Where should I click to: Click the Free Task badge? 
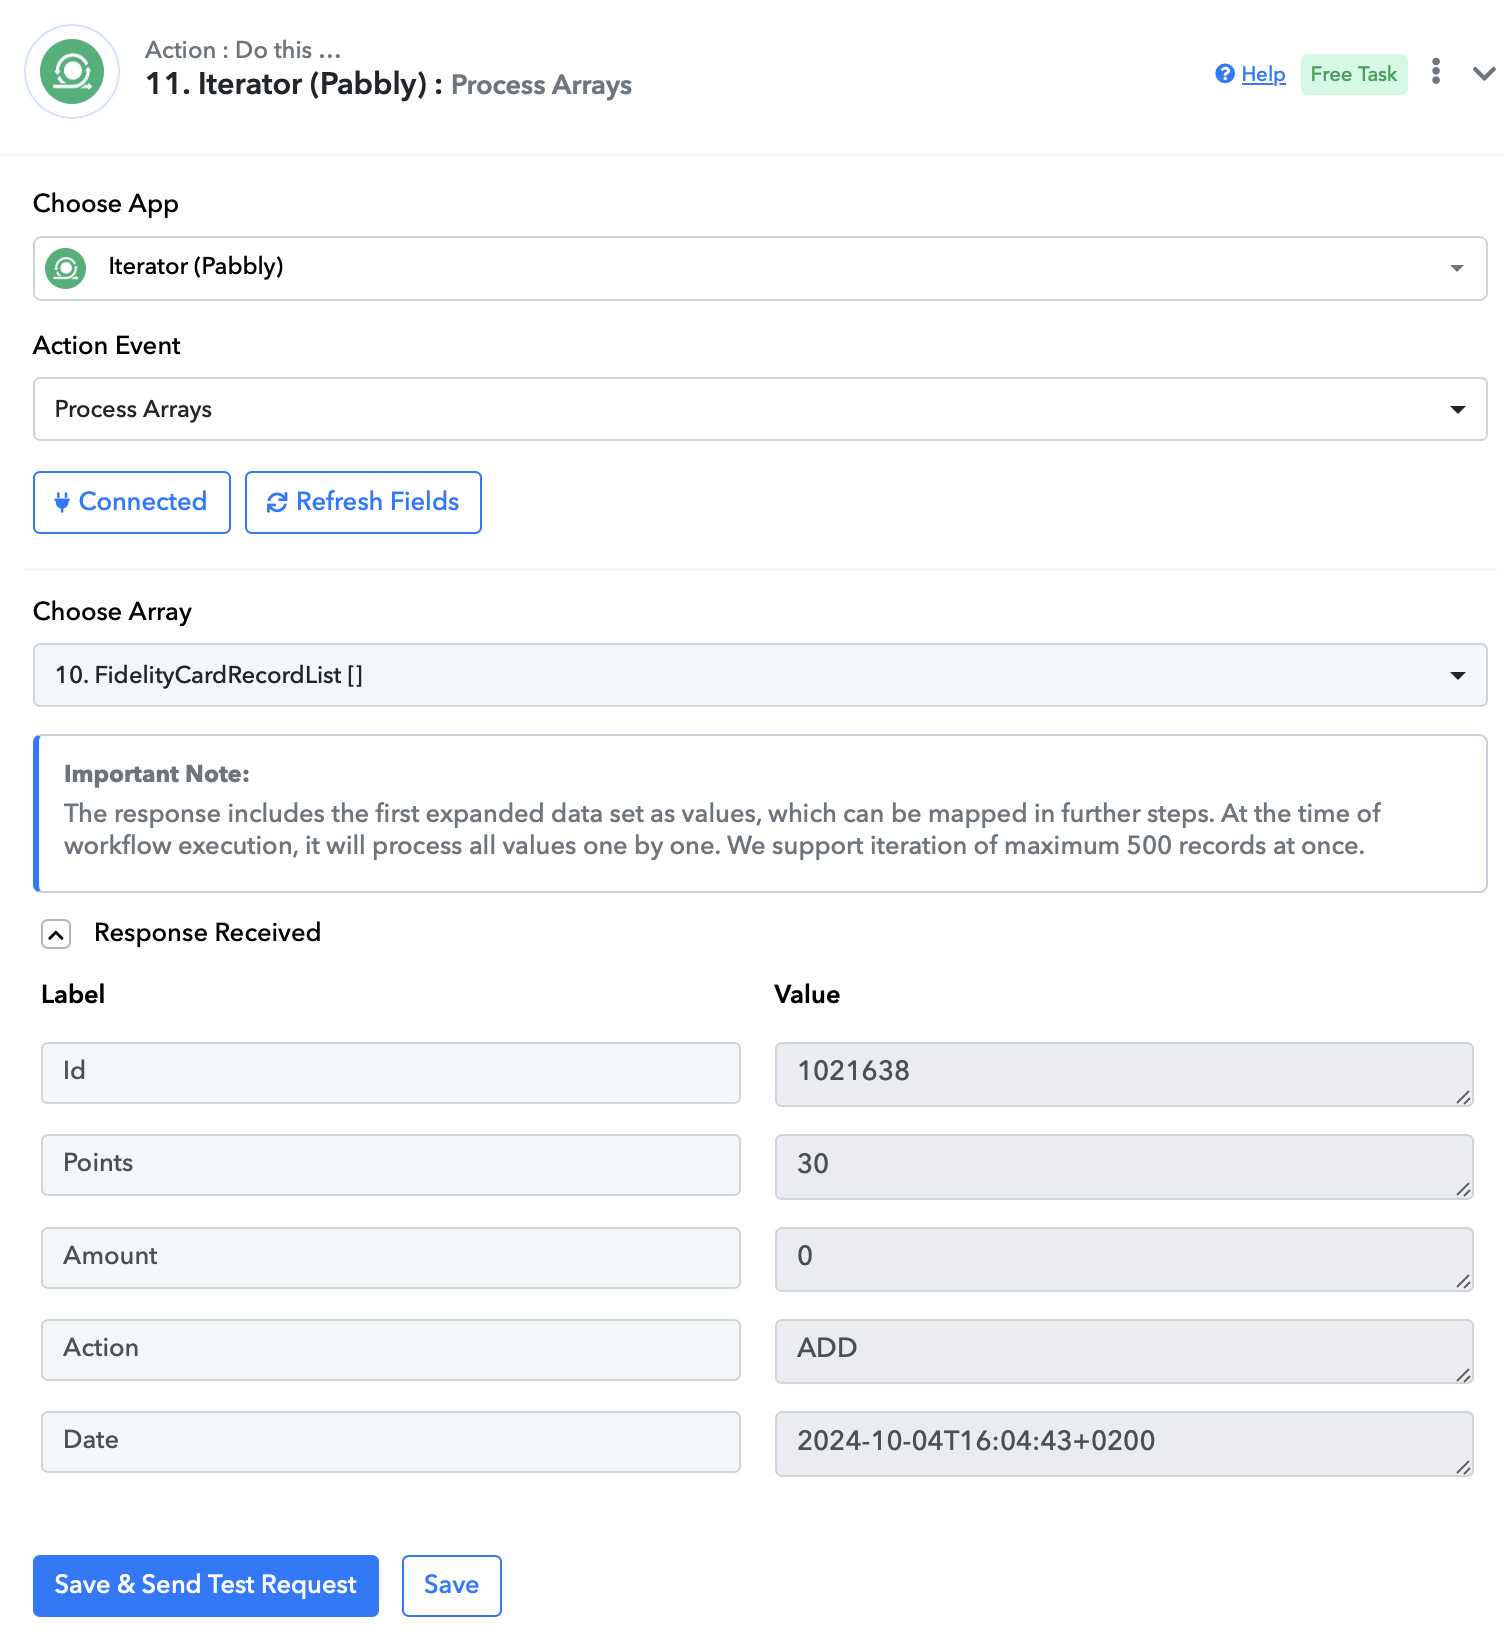pos(1354,74)
